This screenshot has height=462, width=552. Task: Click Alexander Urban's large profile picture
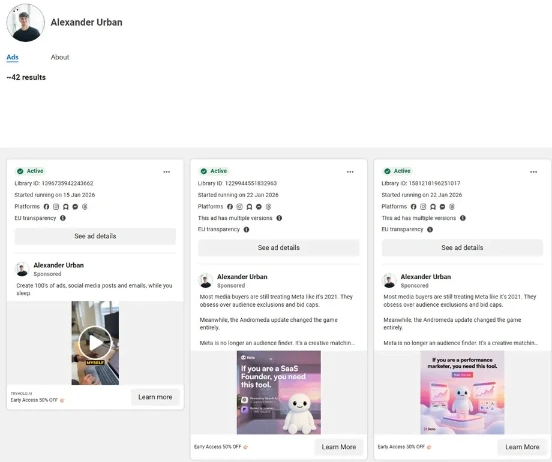coord(25,23)
